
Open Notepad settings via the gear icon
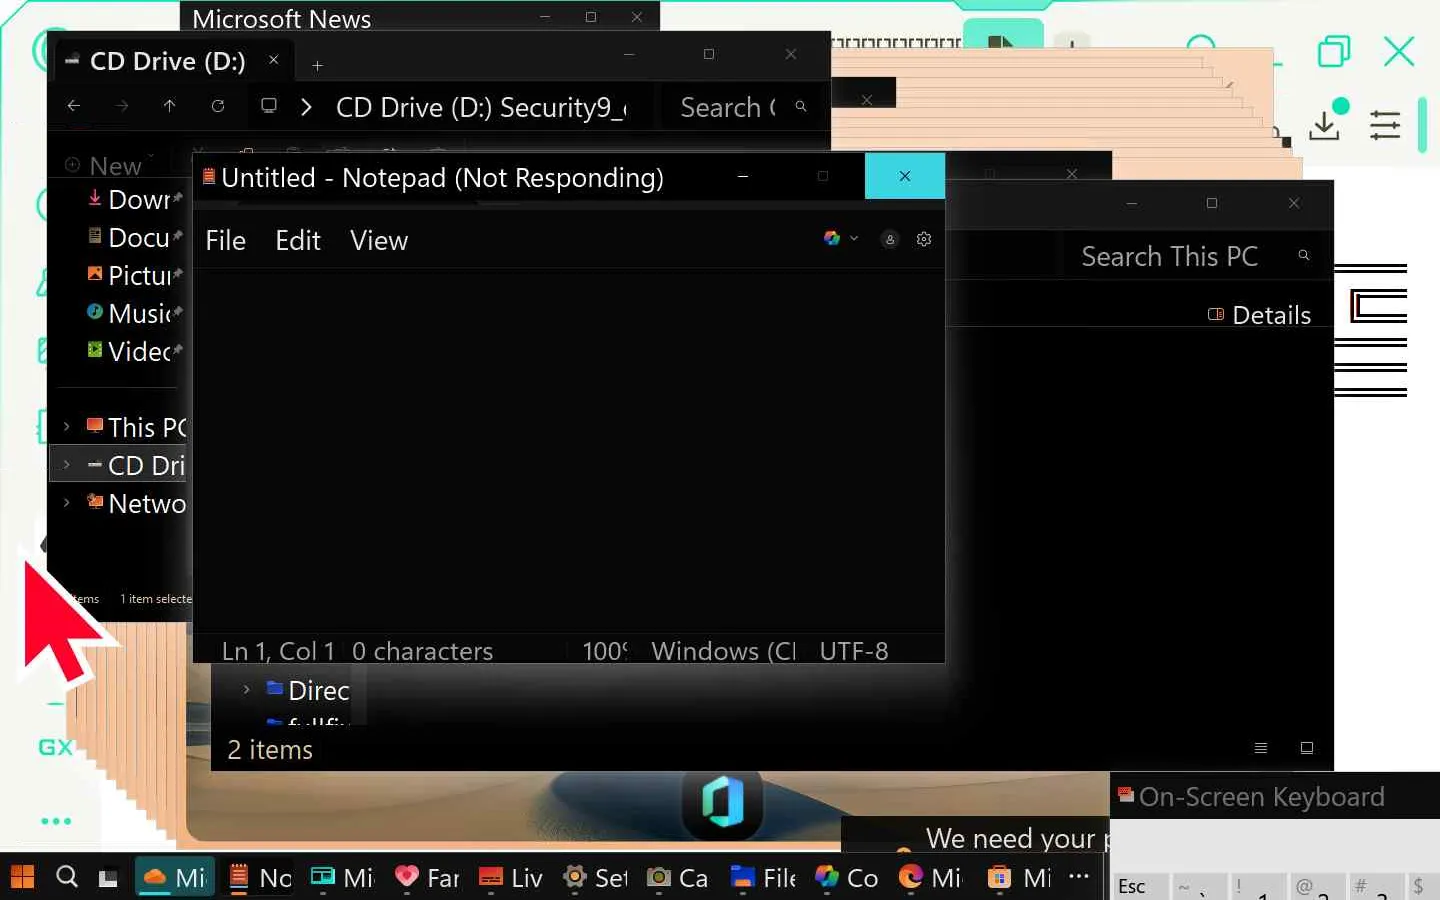(924, 239)
